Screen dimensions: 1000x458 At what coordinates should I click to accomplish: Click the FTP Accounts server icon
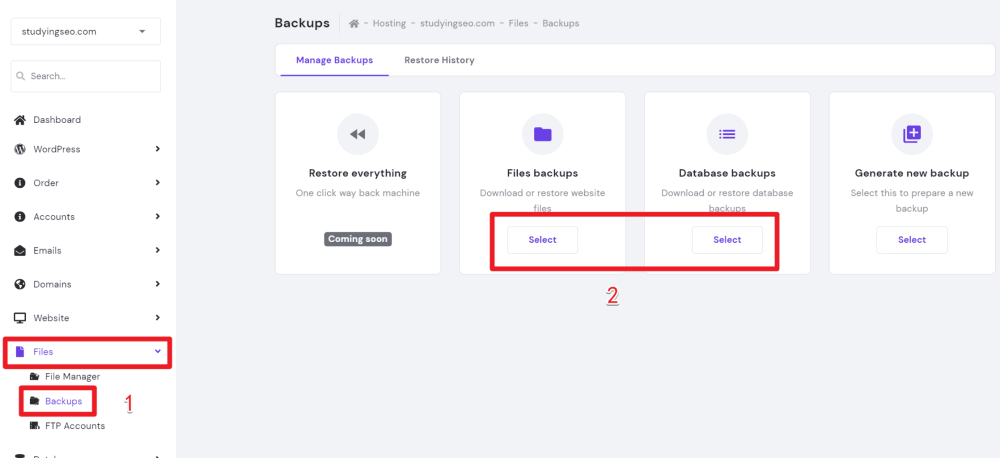(x=34, y=425)
